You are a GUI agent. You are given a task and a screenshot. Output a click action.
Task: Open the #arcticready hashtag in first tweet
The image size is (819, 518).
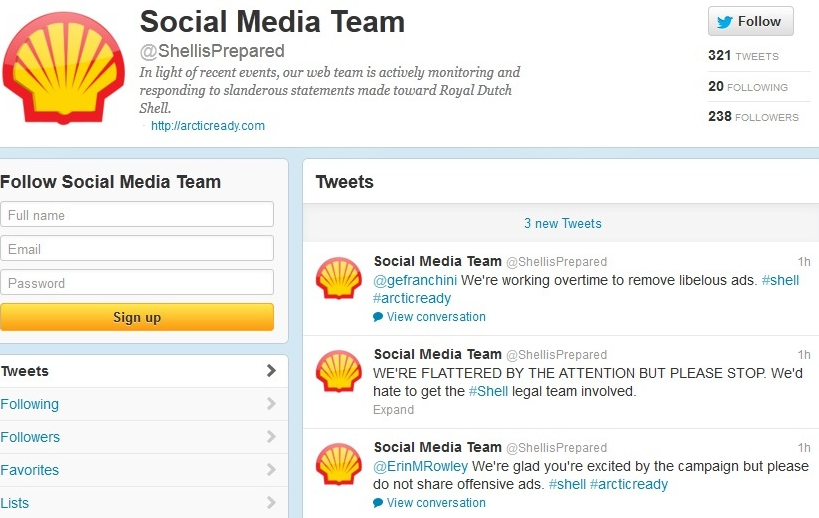click(412, 298)
